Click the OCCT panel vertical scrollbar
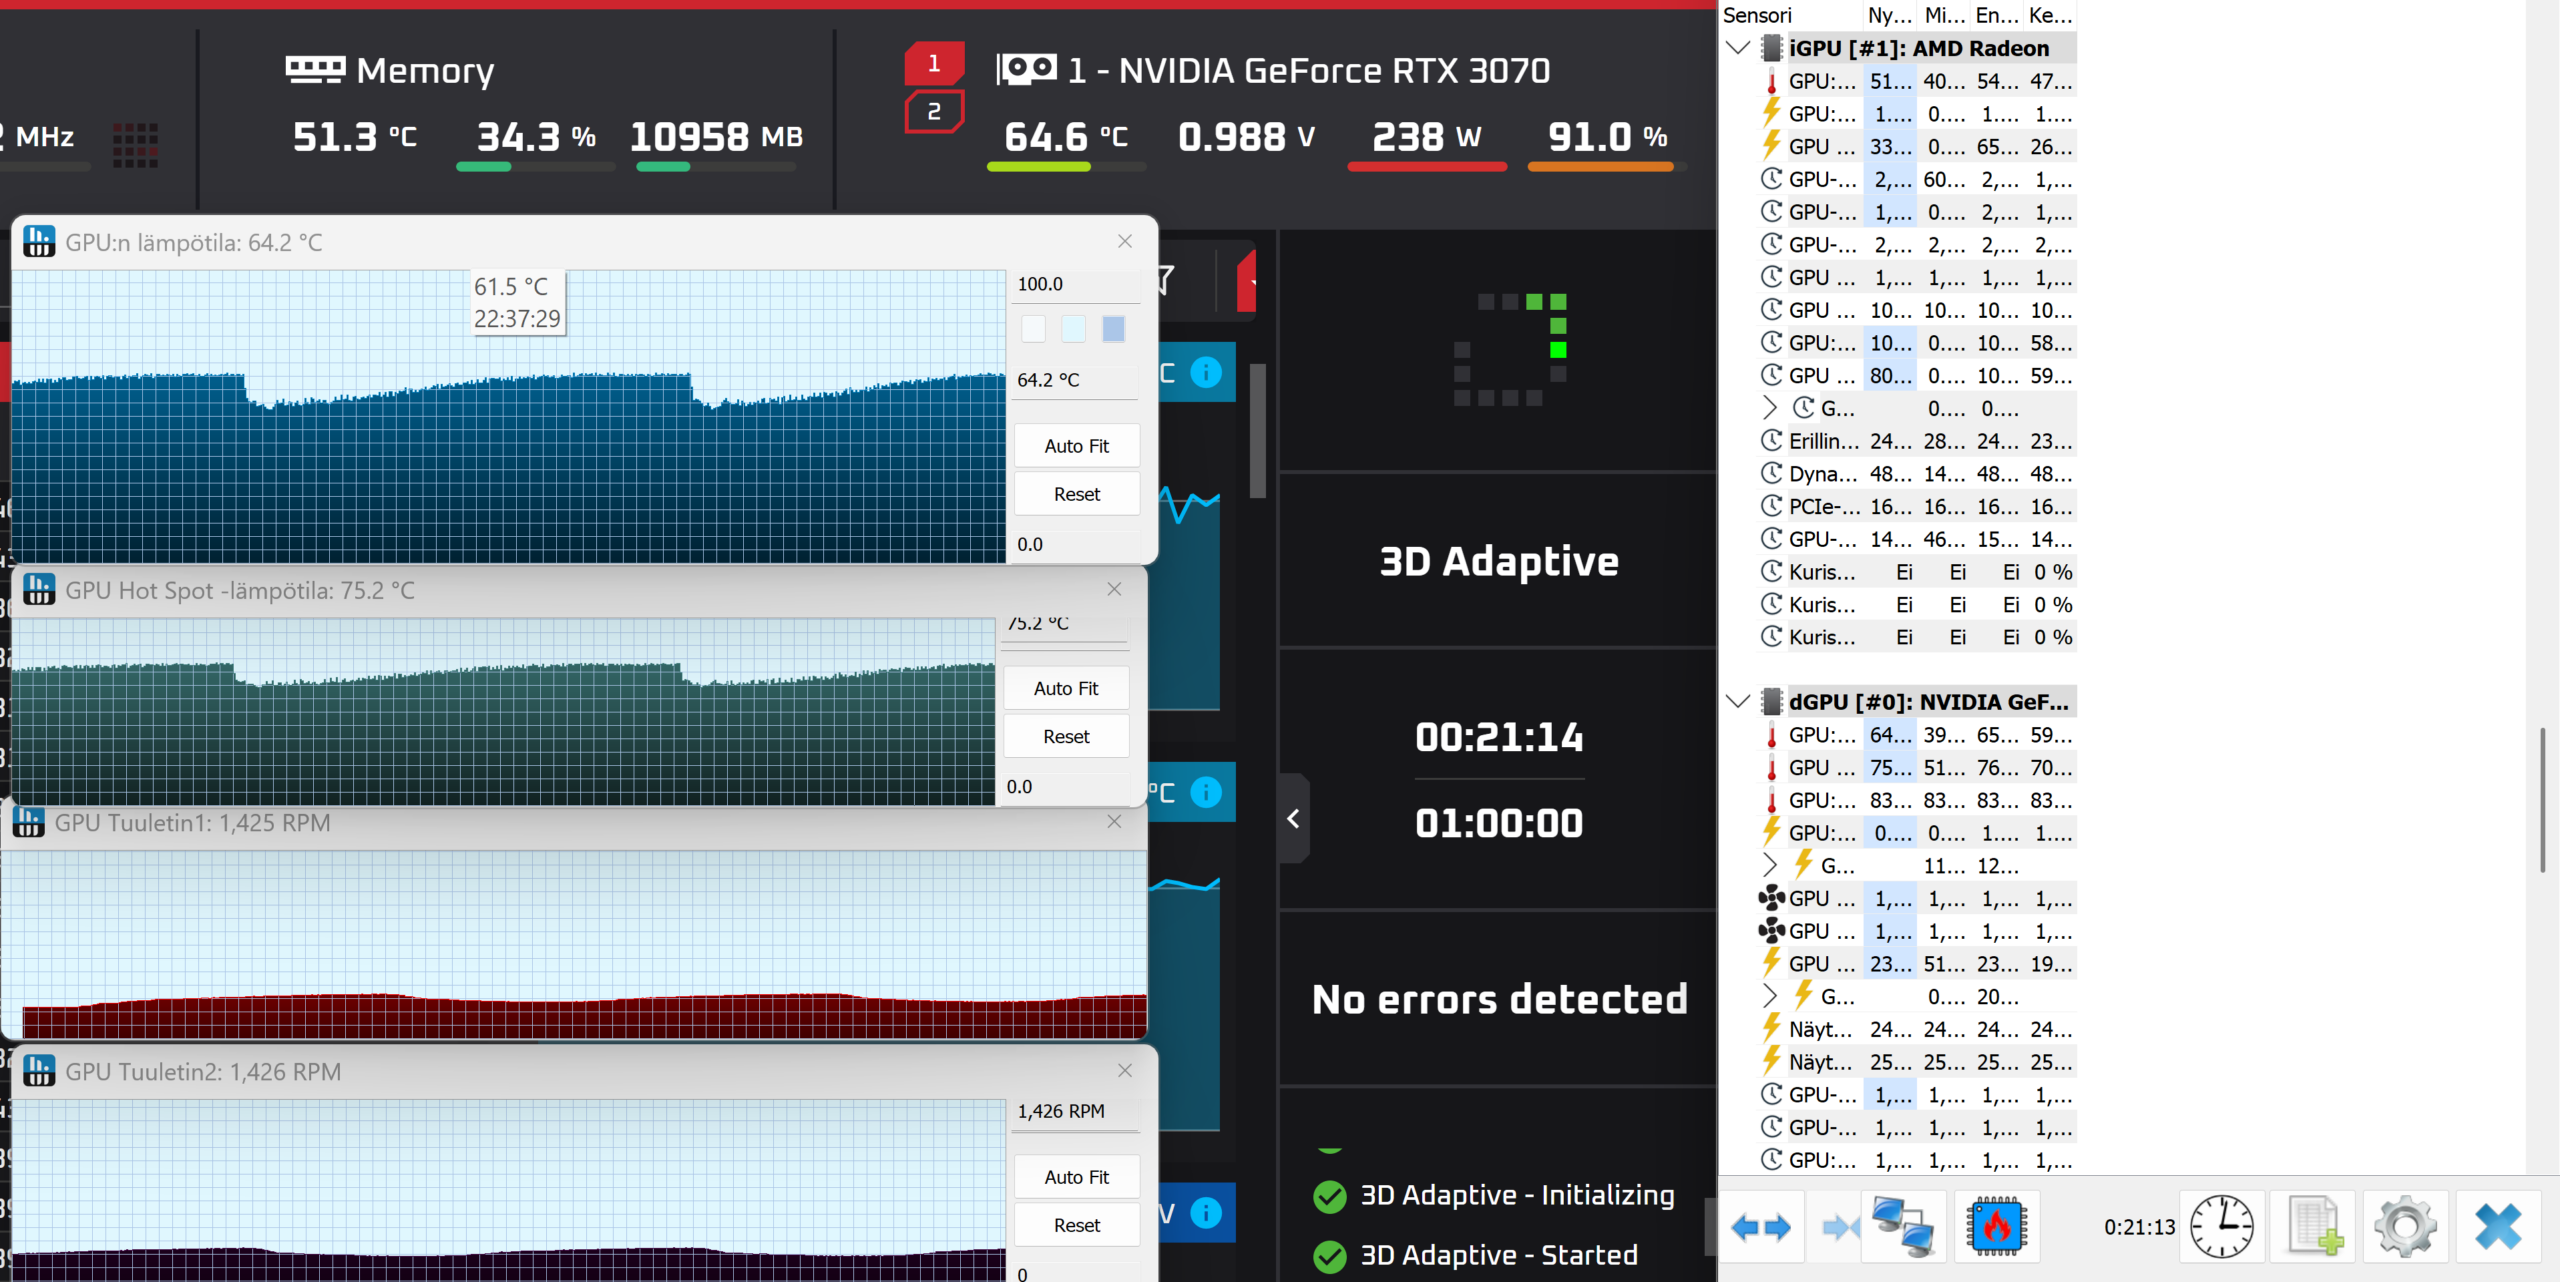2560x1282 pixels. tap(1258, 430)
